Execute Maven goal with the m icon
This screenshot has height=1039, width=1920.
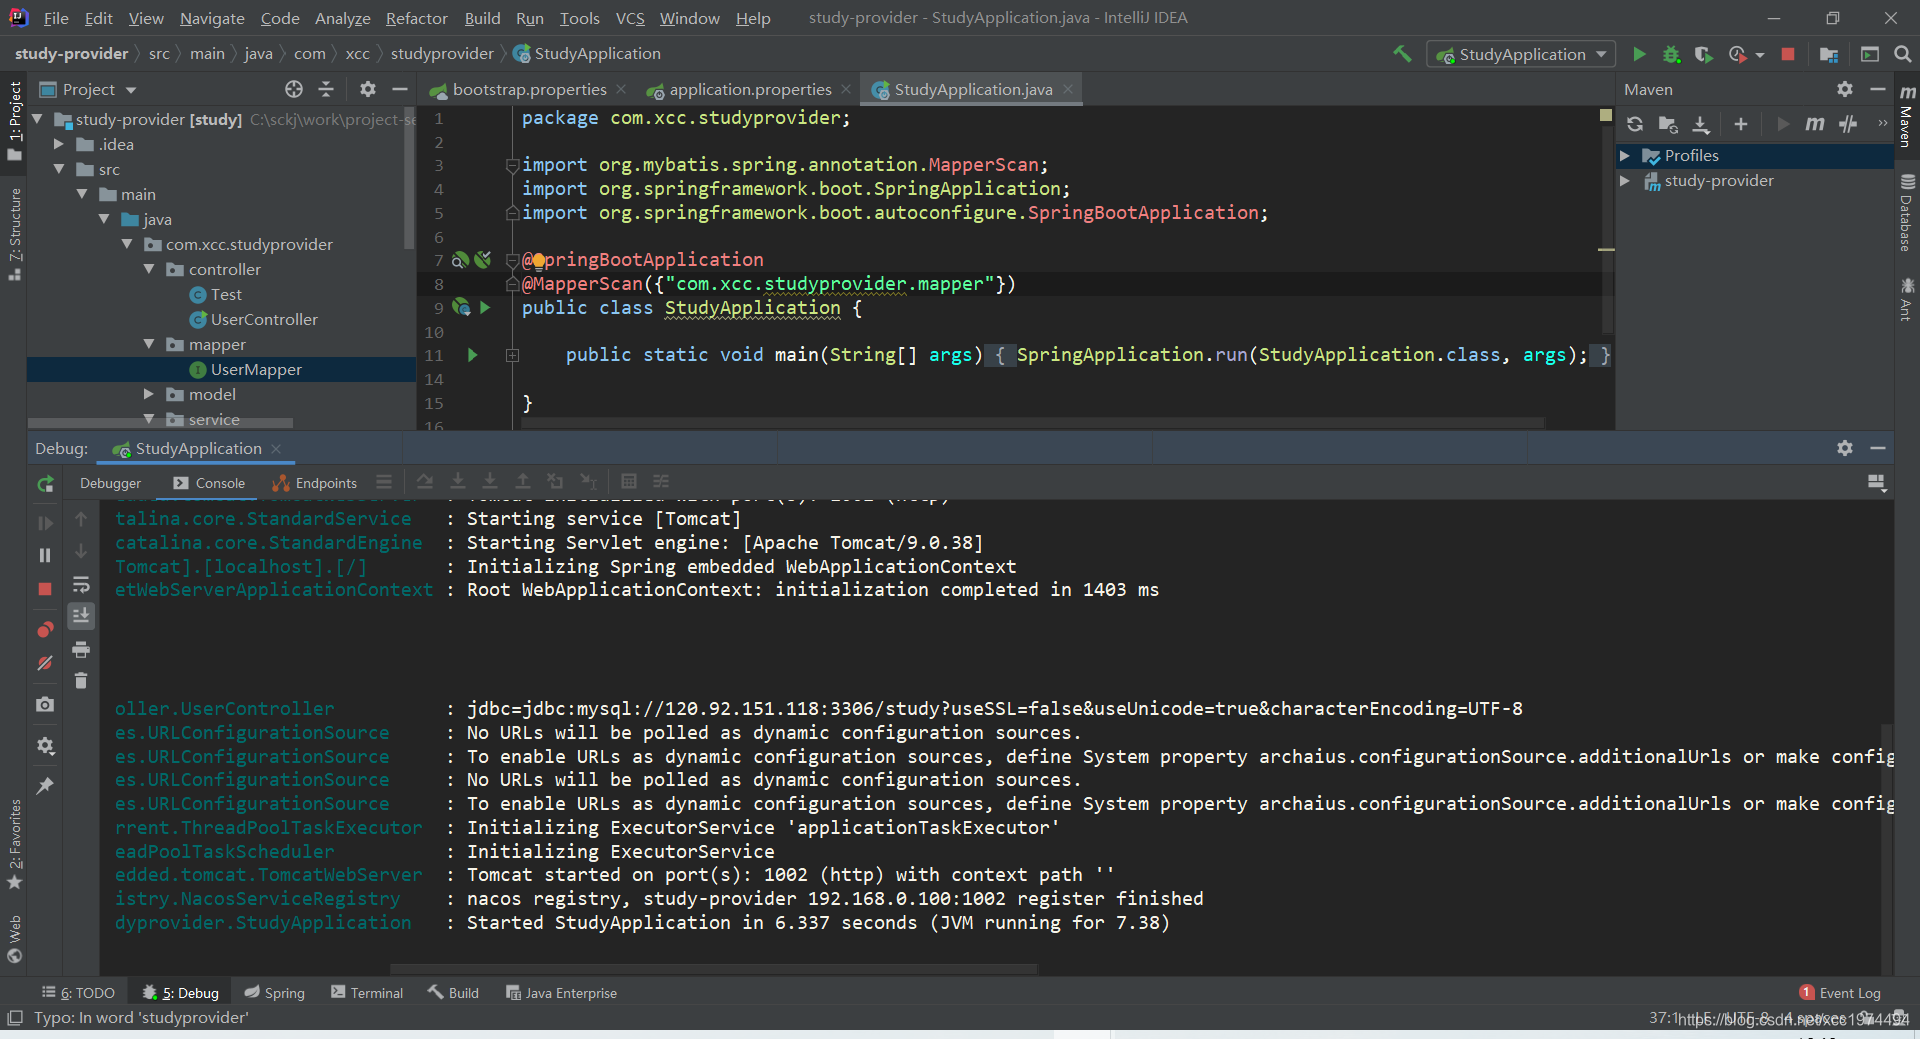tap(1814, 124)
